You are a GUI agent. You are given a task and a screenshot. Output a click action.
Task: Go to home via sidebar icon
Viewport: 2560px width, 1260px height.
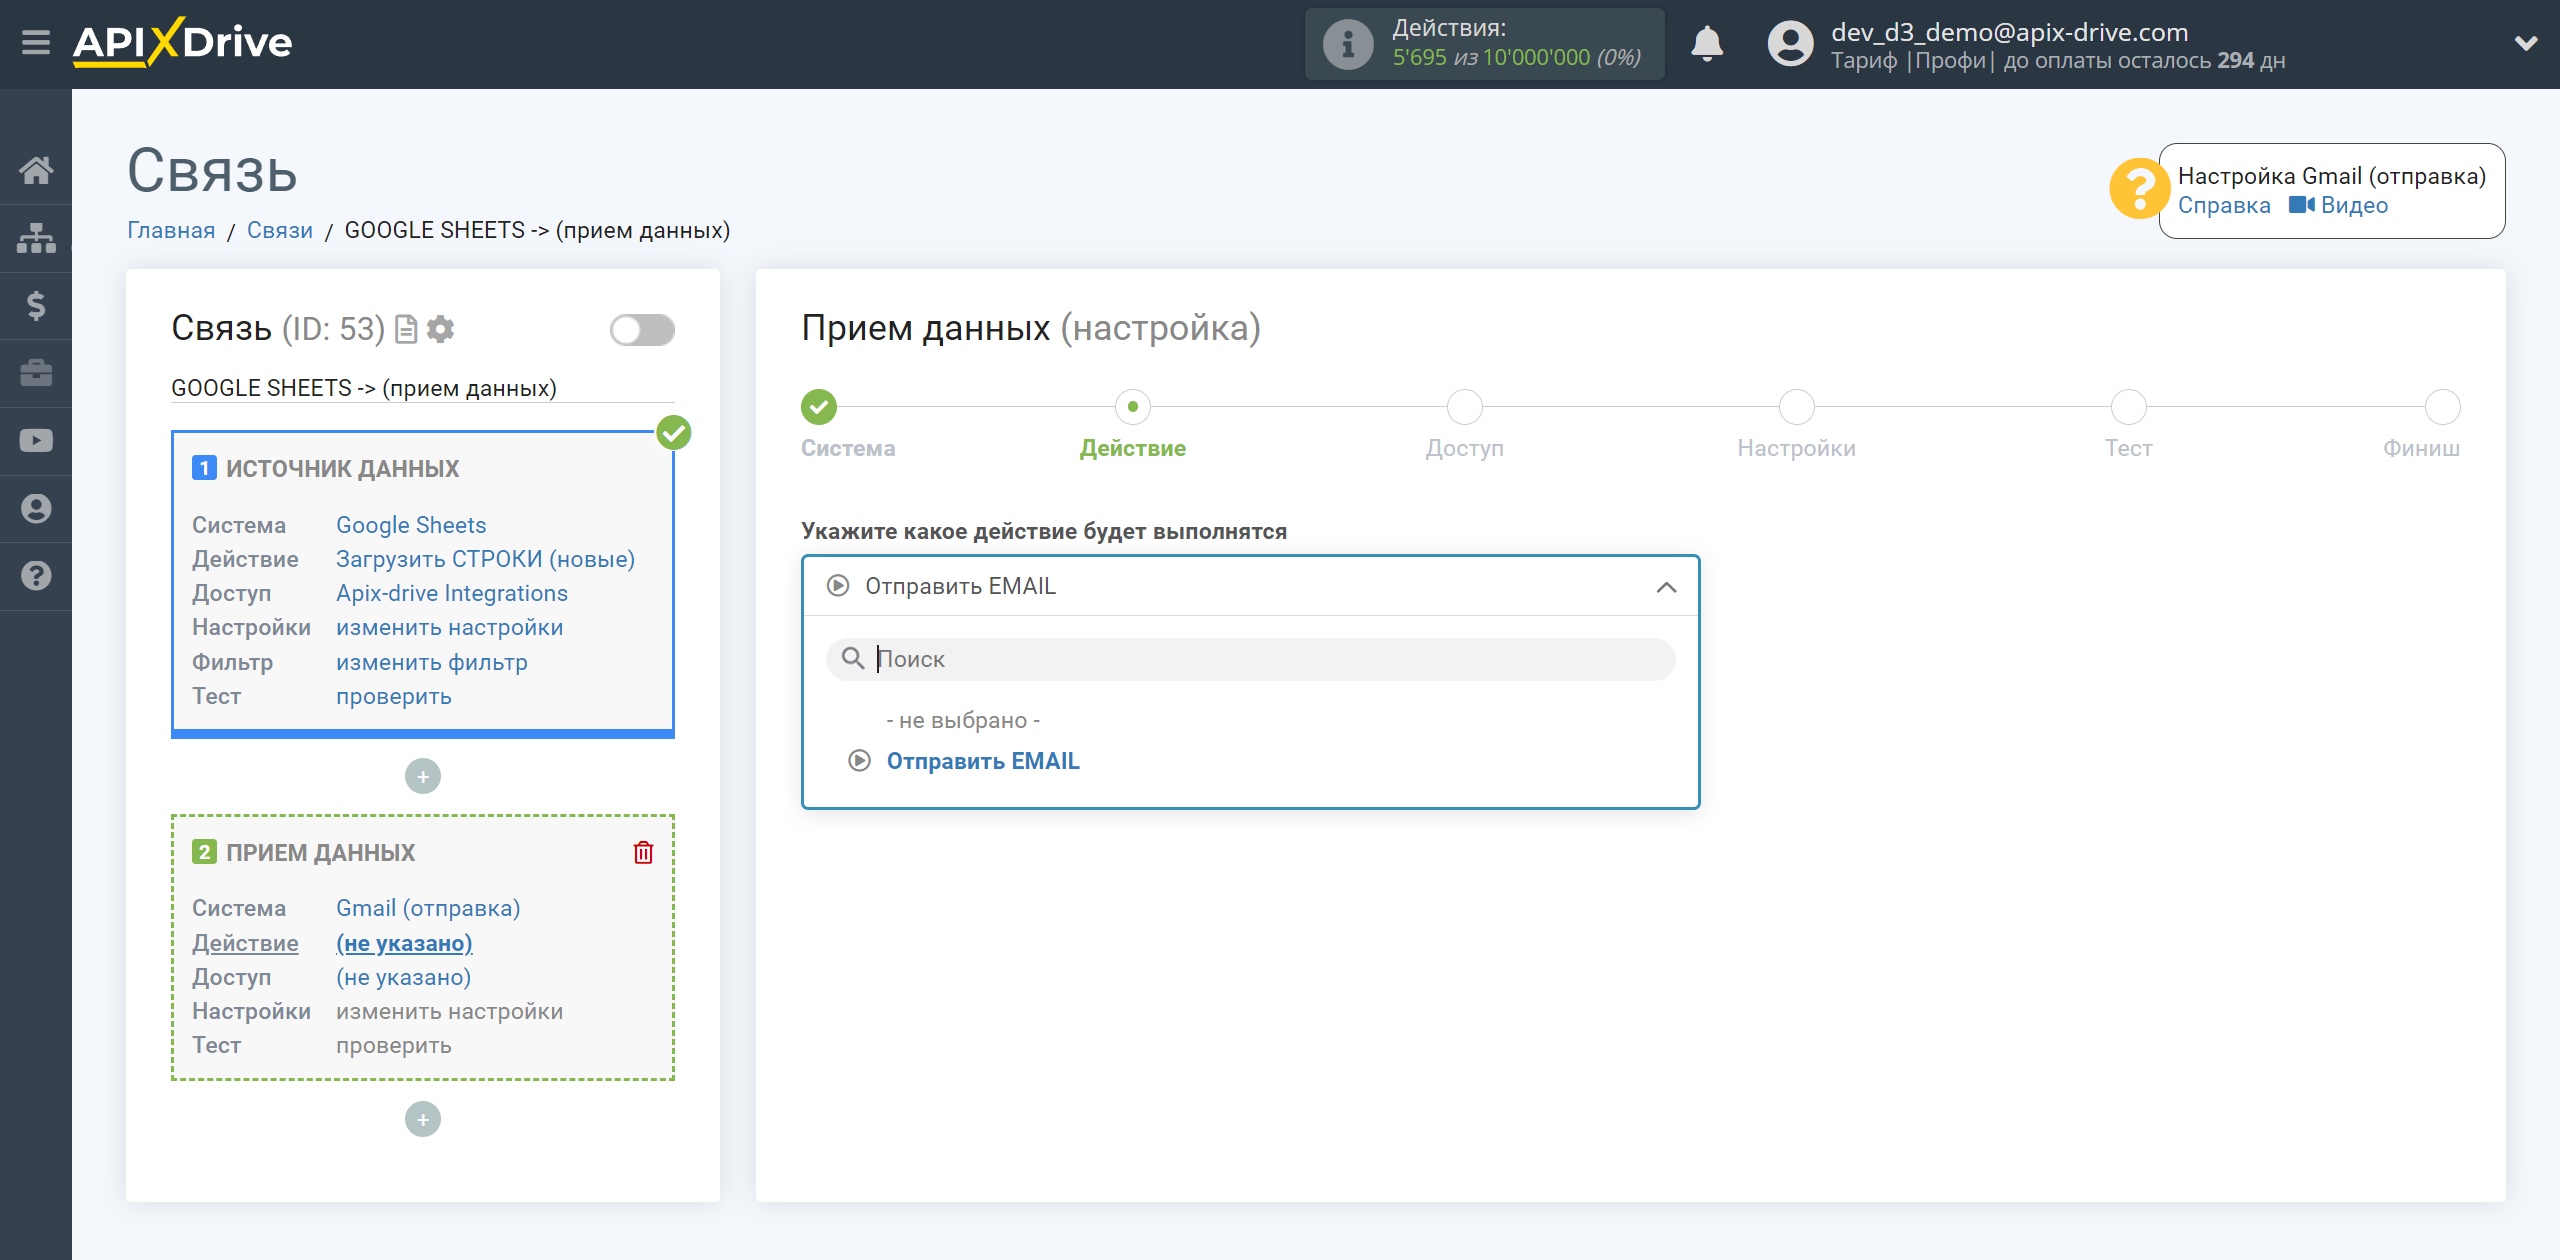pyautogui.click(x=36, y=170)
